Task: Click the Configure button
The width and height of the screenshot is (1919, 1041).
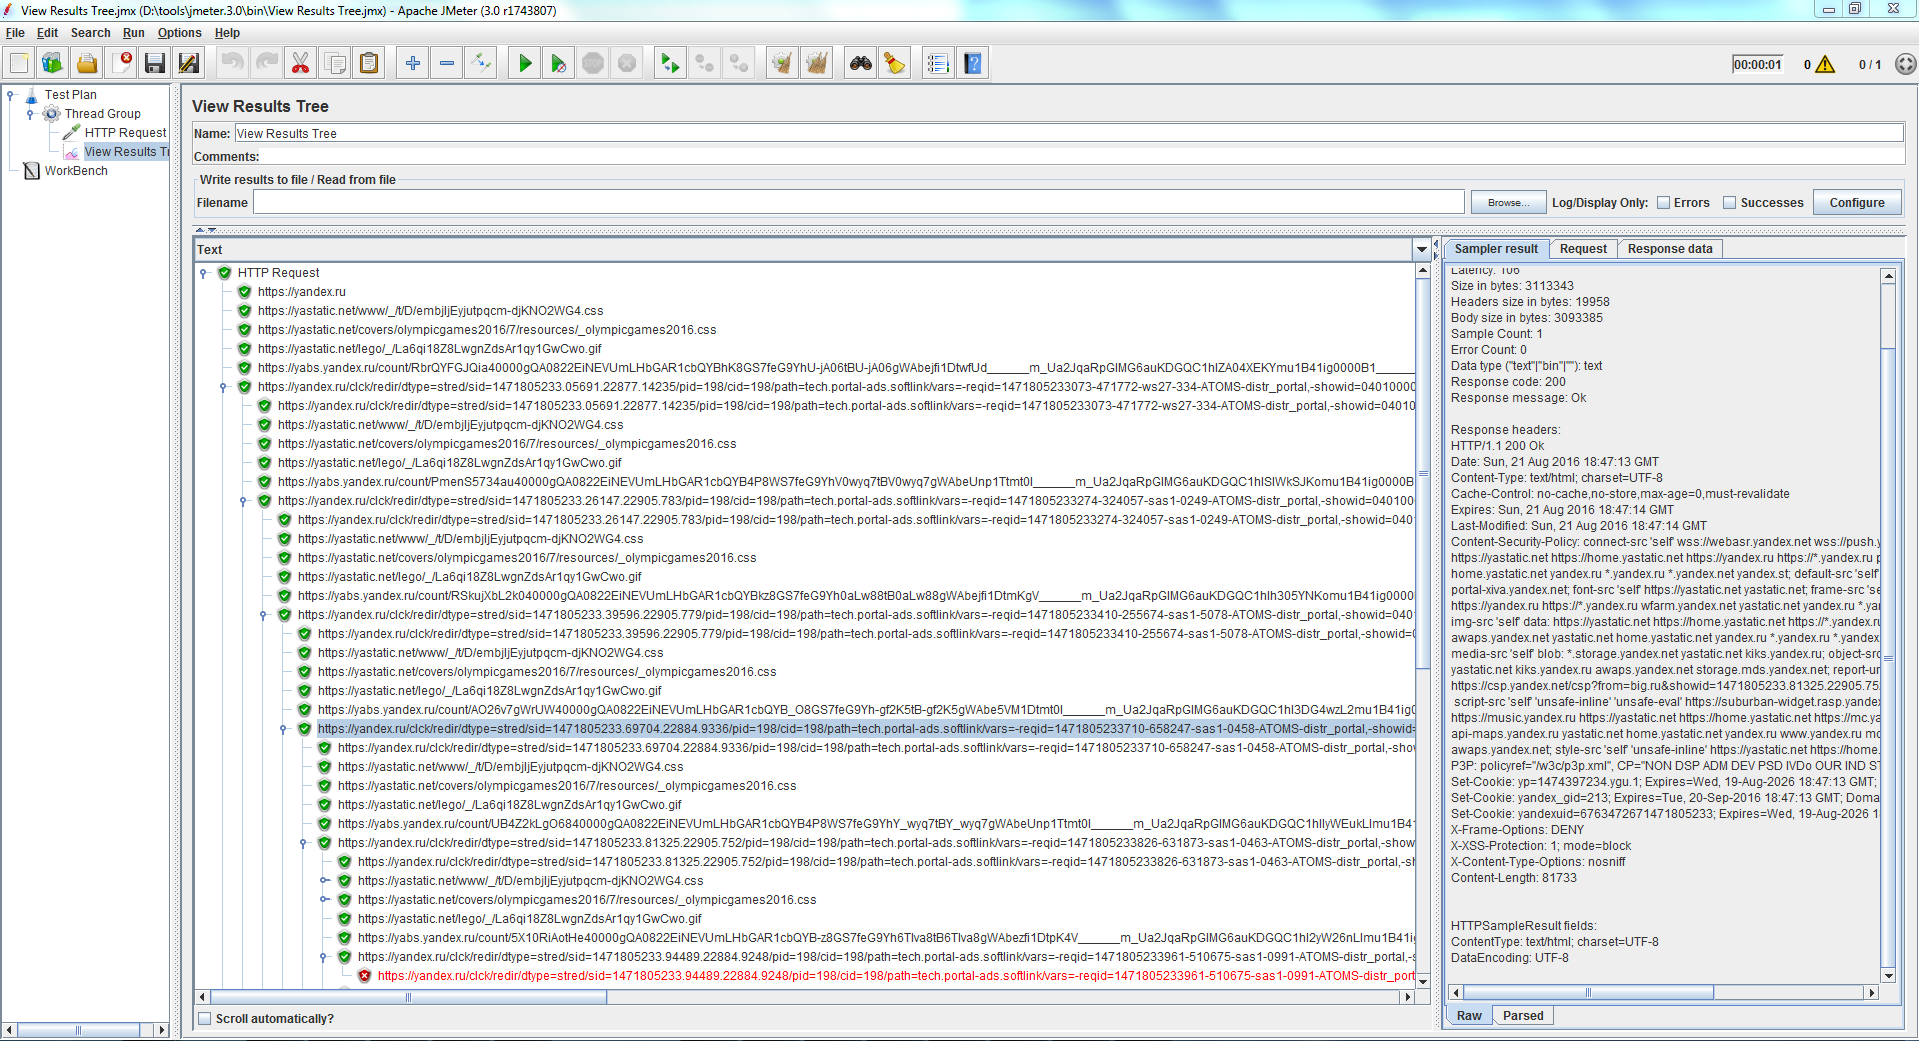Action: [x=1857, y=203]
